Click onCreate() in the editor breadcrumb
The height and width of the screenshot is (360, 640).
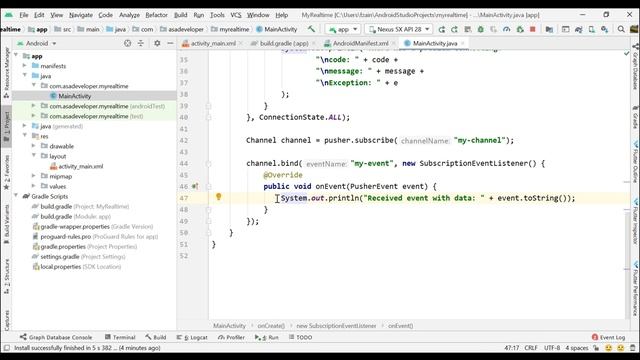pos(271,326)
